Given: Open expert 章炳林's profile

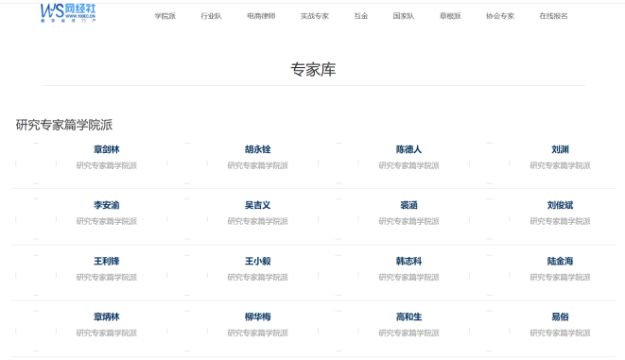Looking at the screenshot, I should coord(106,317).
